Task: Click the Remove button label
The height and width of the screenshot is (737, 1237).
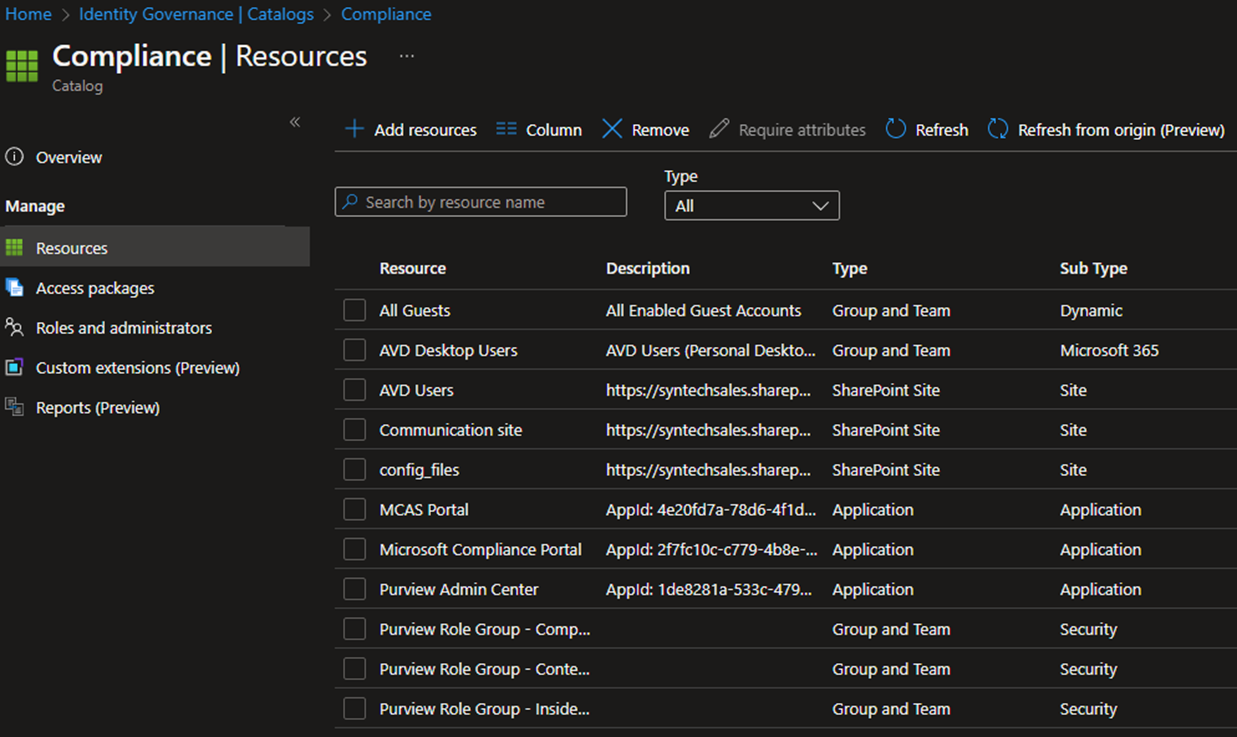Action: pos(660,130)
